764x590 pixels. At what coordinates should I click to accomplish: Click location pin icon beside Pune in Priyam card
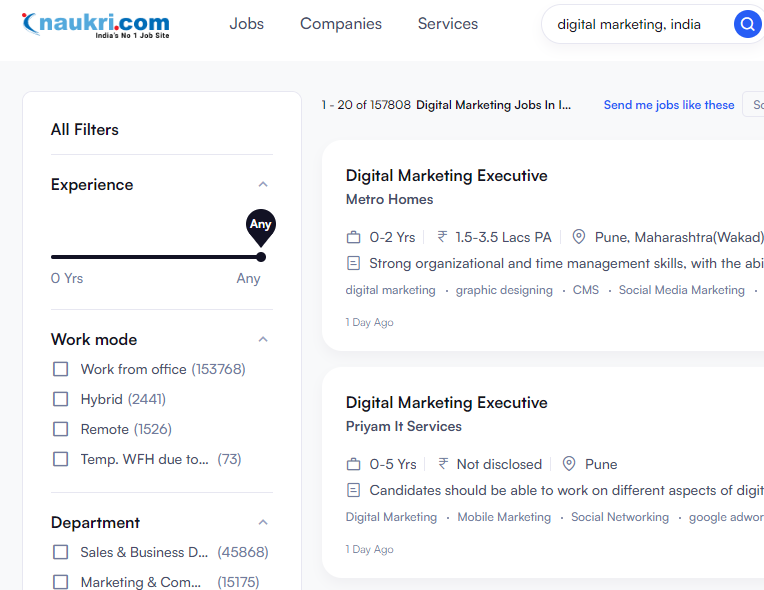click(x=569, y=464)
